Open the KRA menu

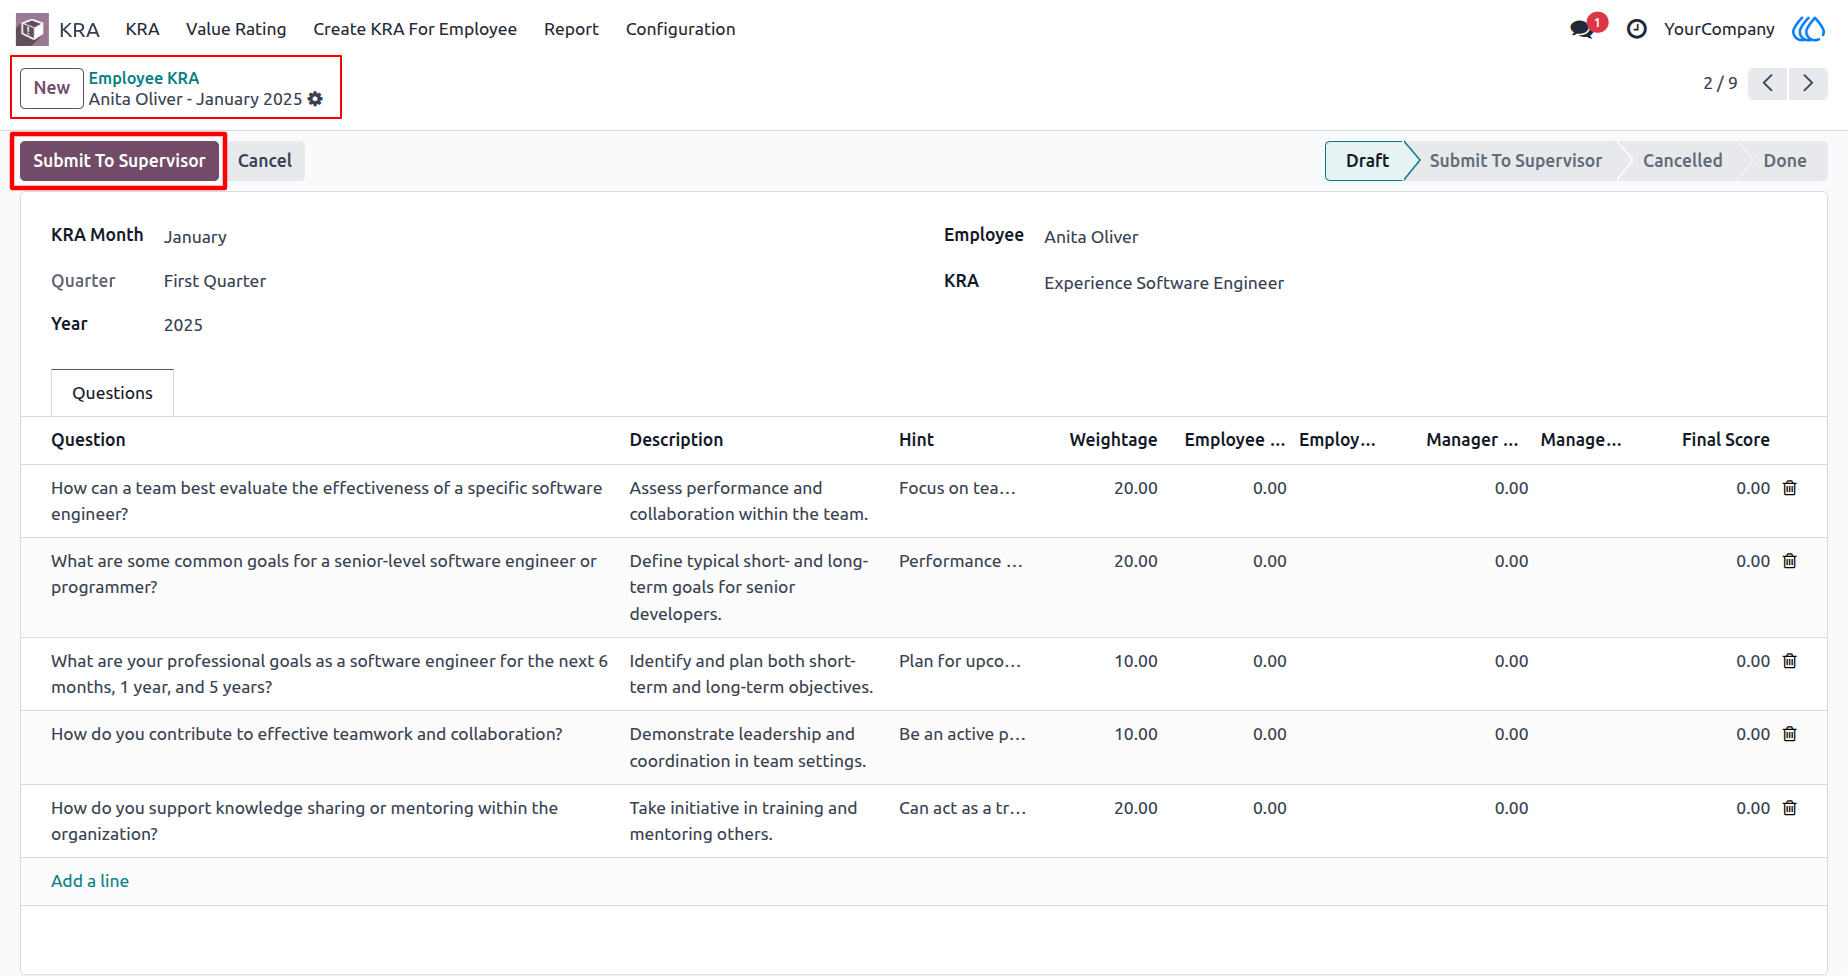click(142, 29)
